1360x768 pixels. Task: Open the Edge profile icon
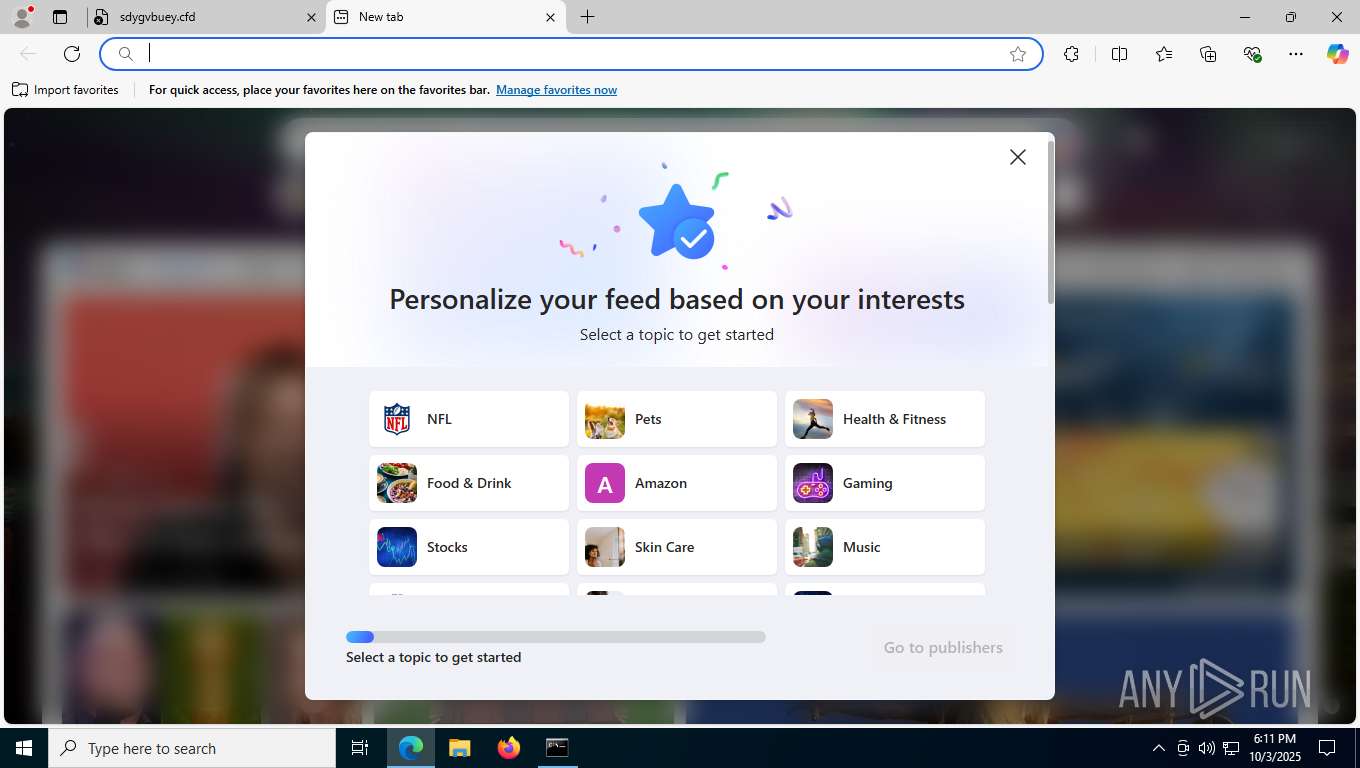point(22,17)
